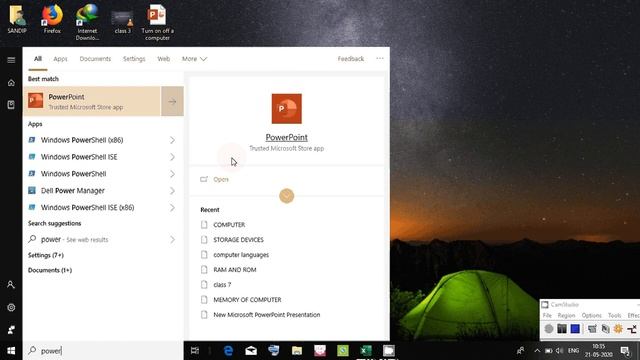Viewport: 640px width, 360px height.
Task: Open recent file 'class 7'
Action: [x=222, y=285]
